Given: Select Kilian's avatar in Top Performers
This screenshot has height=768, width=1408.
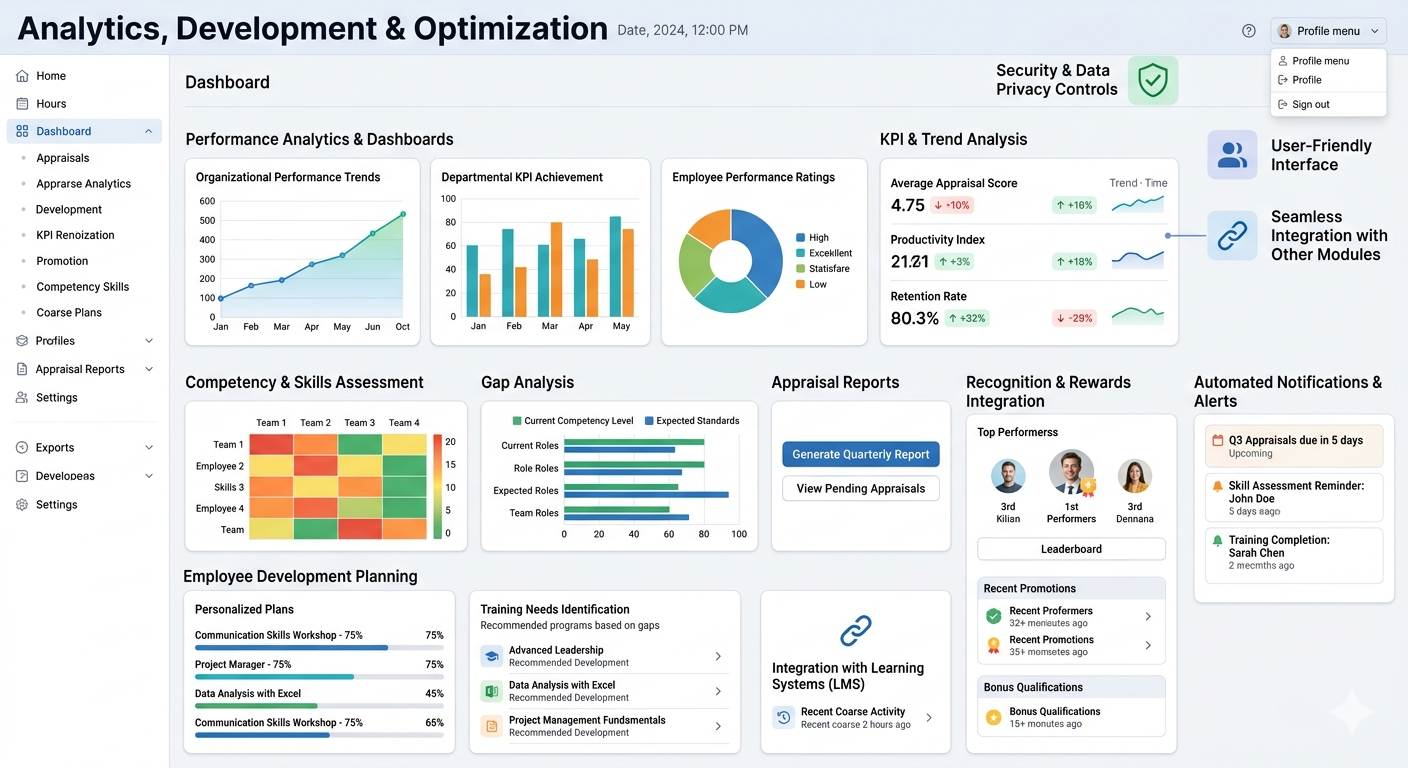Looking at the screenshot, I should (1008, 476).
